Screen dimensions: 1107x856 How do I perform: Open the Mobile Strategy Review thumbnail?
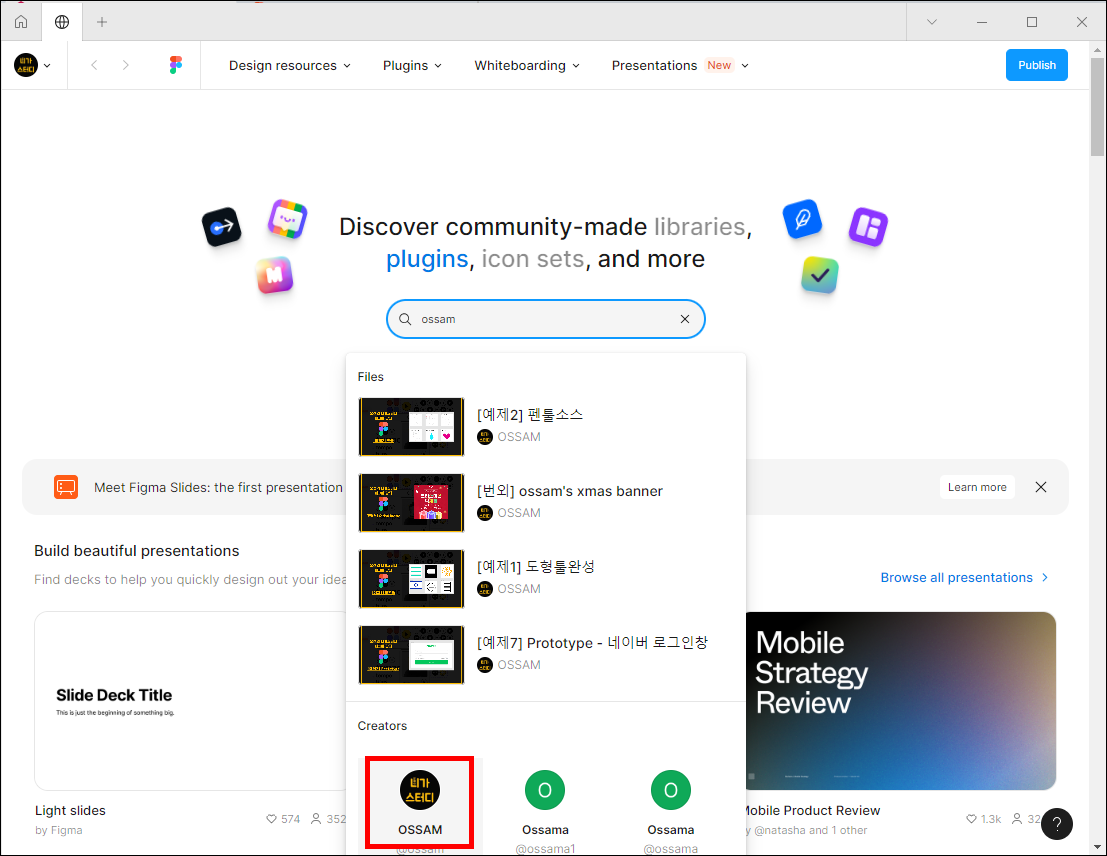click(901, 701)
